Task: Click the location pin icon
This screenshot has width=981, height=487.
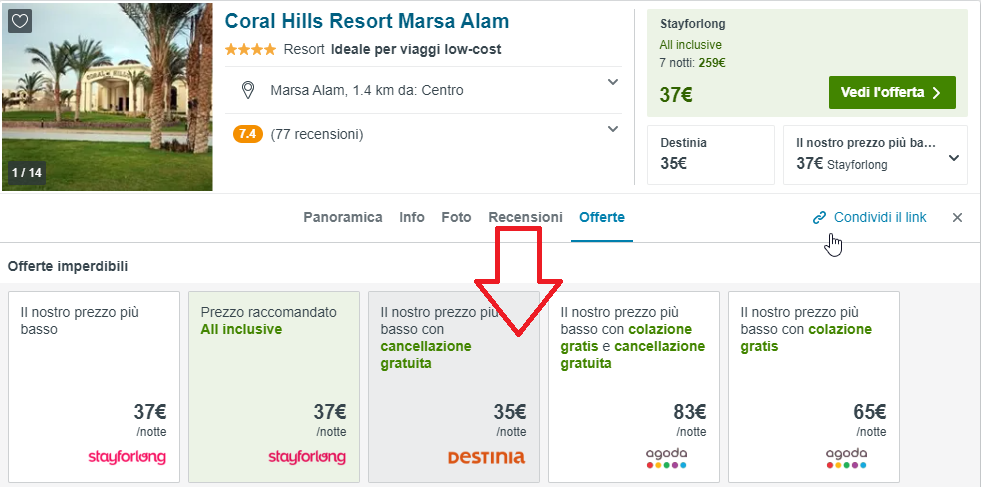Action: [248, 90]
